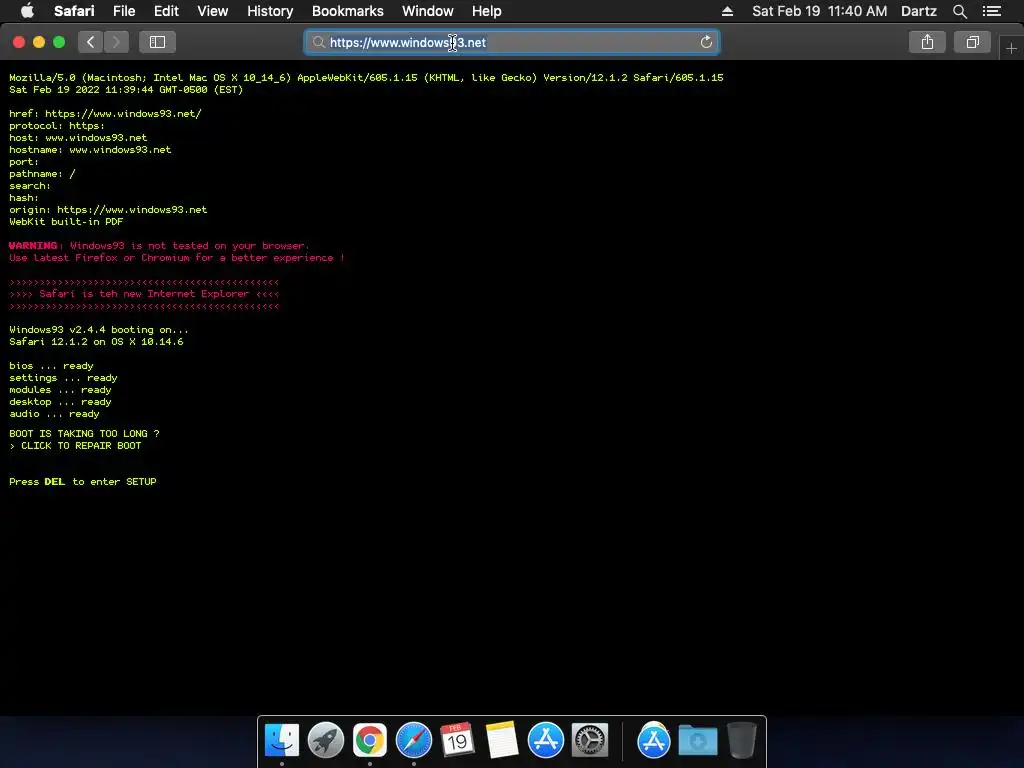The width and height of the screenshot is (1024, 768).
Task: Open Safari compass icon in the Dock
Action: click(x=414, y=740)
